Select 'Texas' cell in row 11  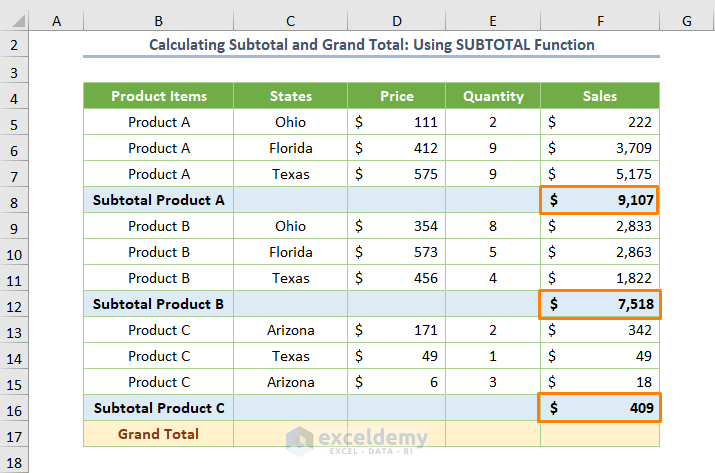tap(290, 278)
